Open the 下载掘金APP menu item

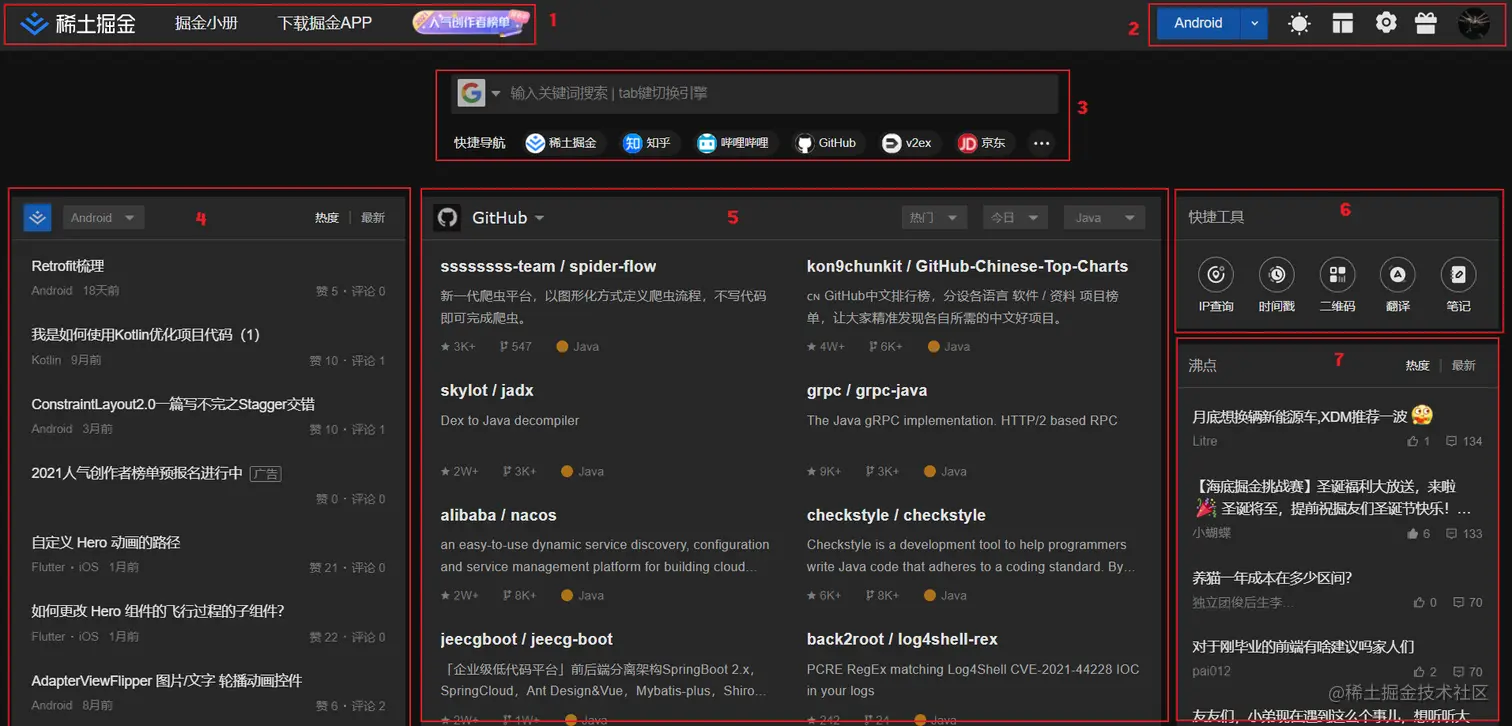325,23
